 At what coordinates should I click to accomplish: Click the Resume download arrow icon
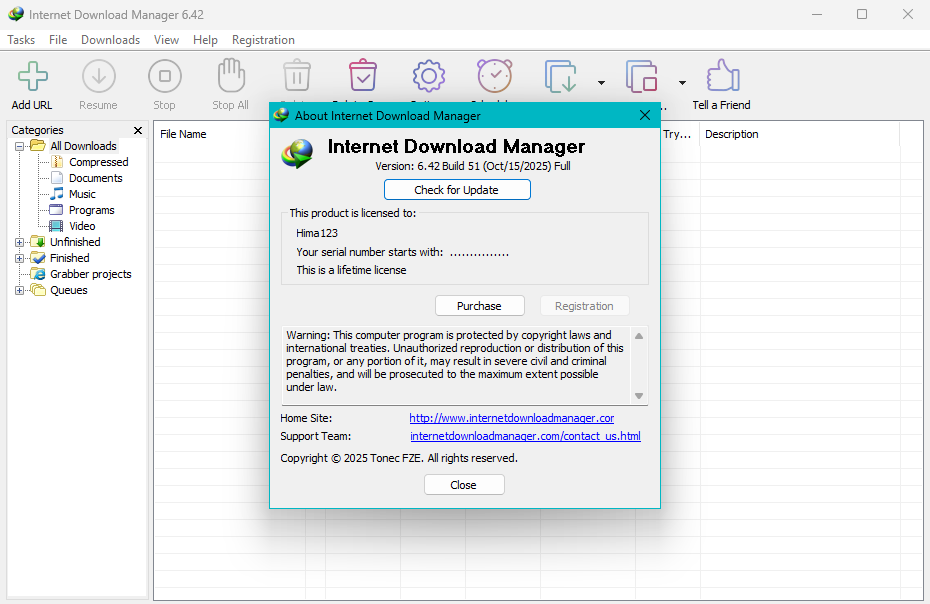point(98,76)
